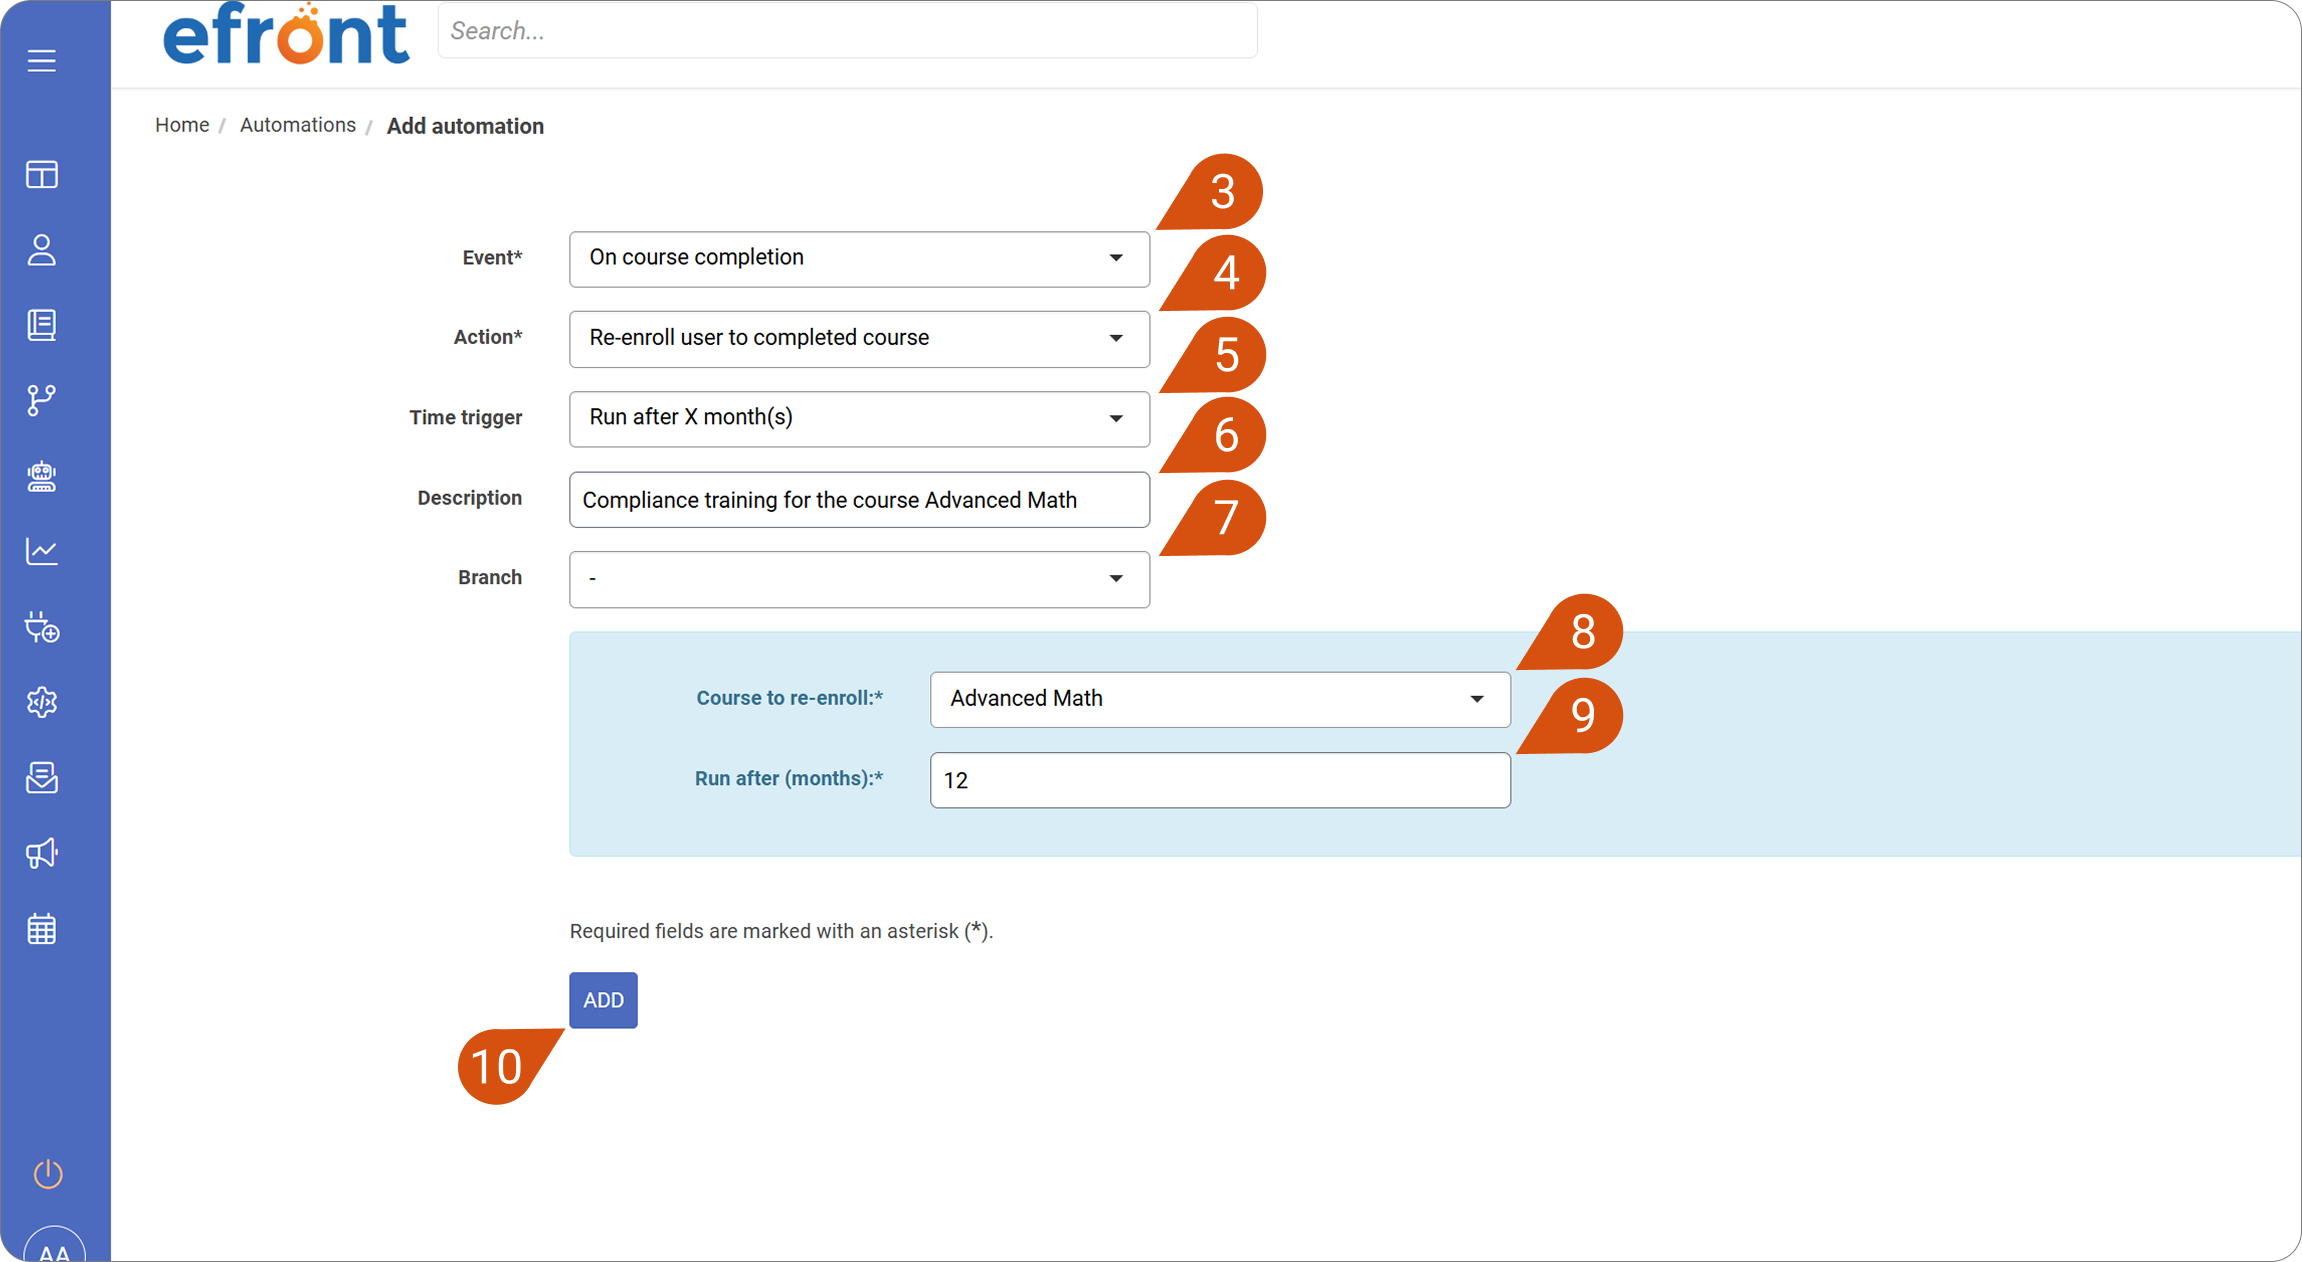Open the plugins plug icon

click(42, 627)
